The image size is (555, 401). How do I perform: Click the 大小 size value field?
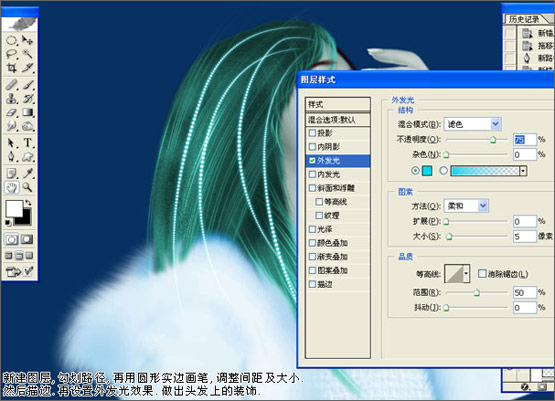pyautogui.click(x=525, y=236)
